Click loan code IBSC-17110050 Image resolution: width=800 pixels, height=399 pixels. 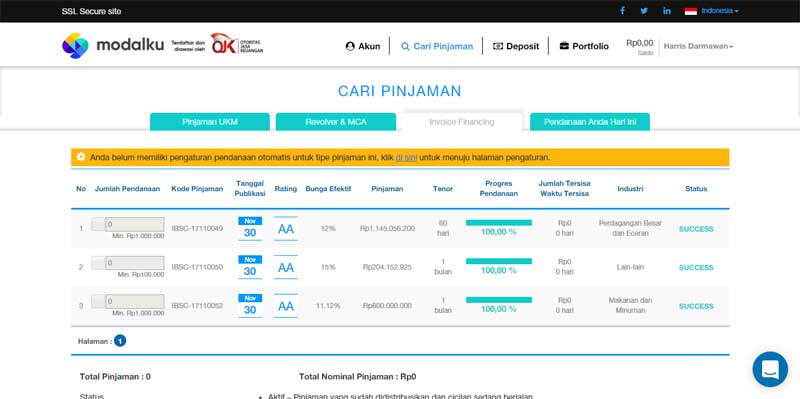coord(197,267)
